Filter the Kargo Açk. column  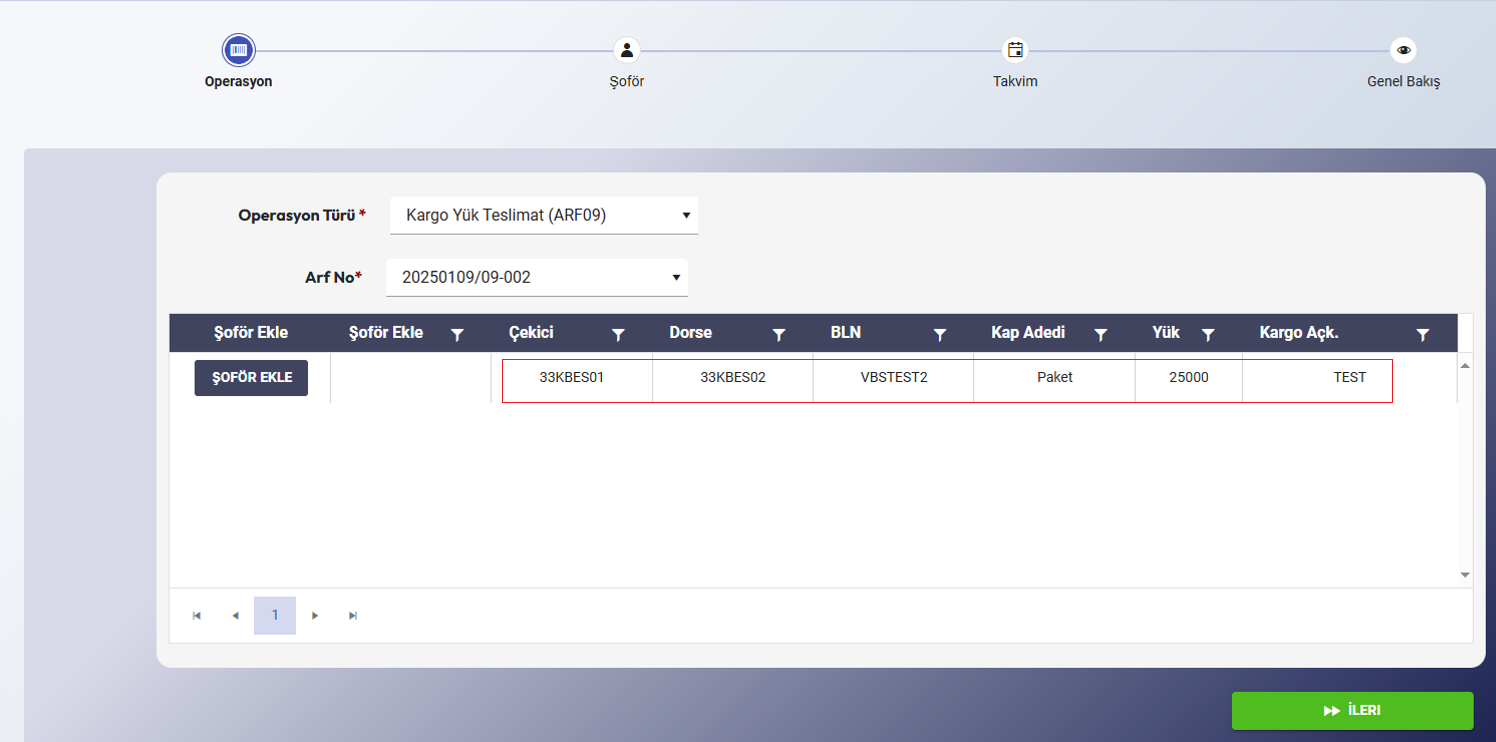(1423, 335)
